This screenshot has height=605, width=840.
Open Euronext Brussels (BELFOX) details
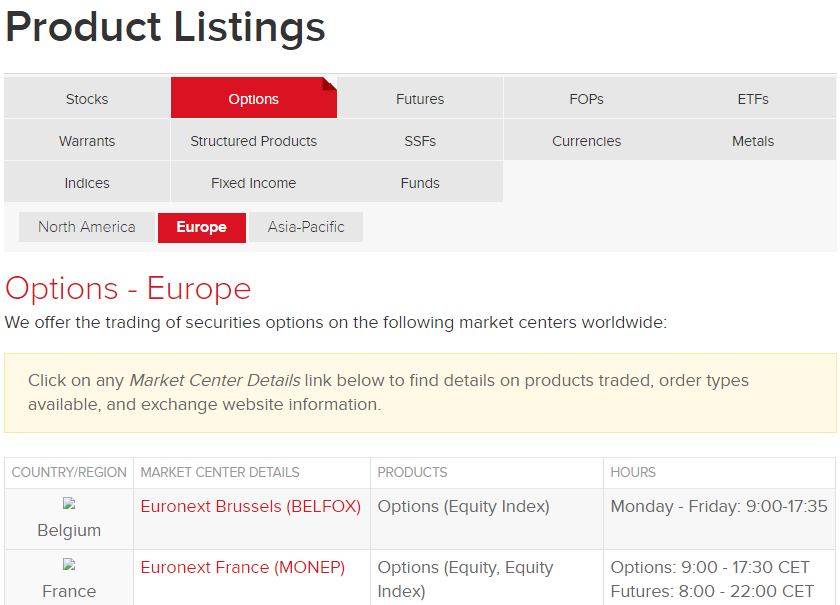tap(251, 506)
